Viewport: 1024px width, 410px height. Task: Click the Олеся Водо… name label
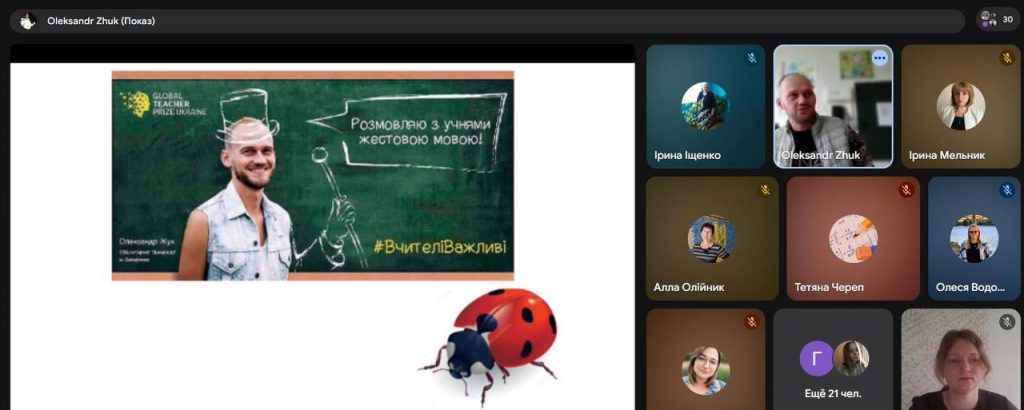point(970,287)
